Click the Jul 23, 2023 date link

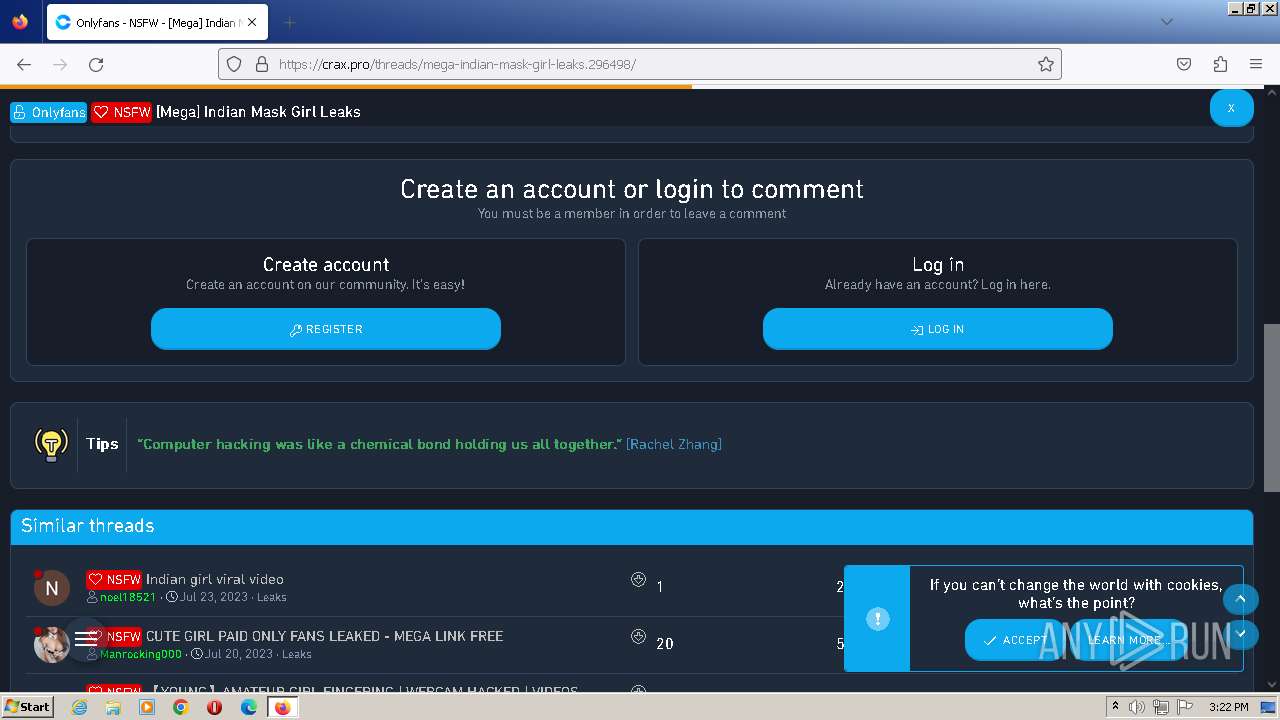[x=213, y=597]
